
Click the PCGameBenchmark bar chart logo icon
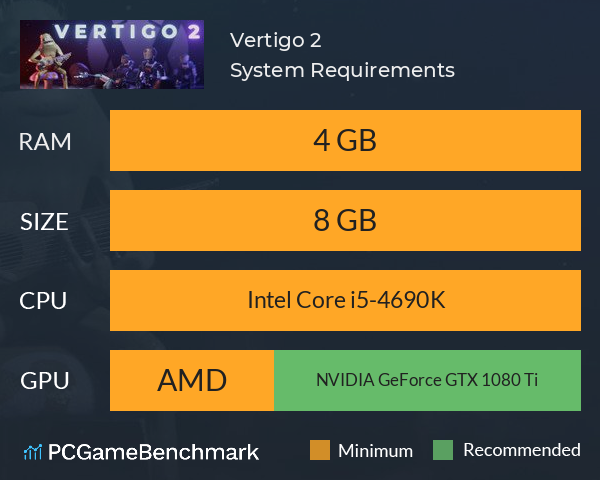coord(33,452)
